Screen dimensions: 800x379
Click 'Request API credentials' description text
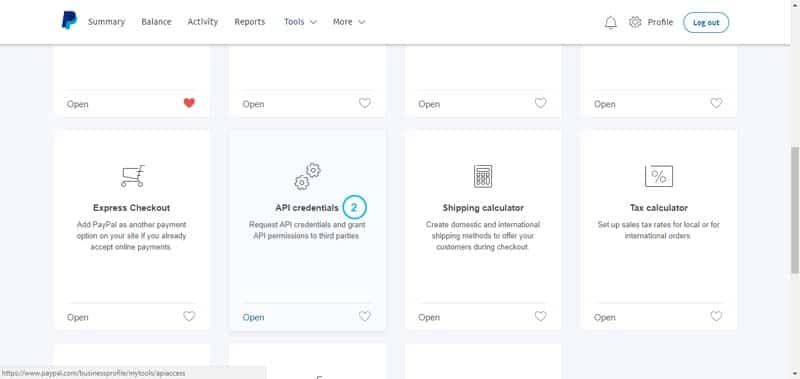307,230
